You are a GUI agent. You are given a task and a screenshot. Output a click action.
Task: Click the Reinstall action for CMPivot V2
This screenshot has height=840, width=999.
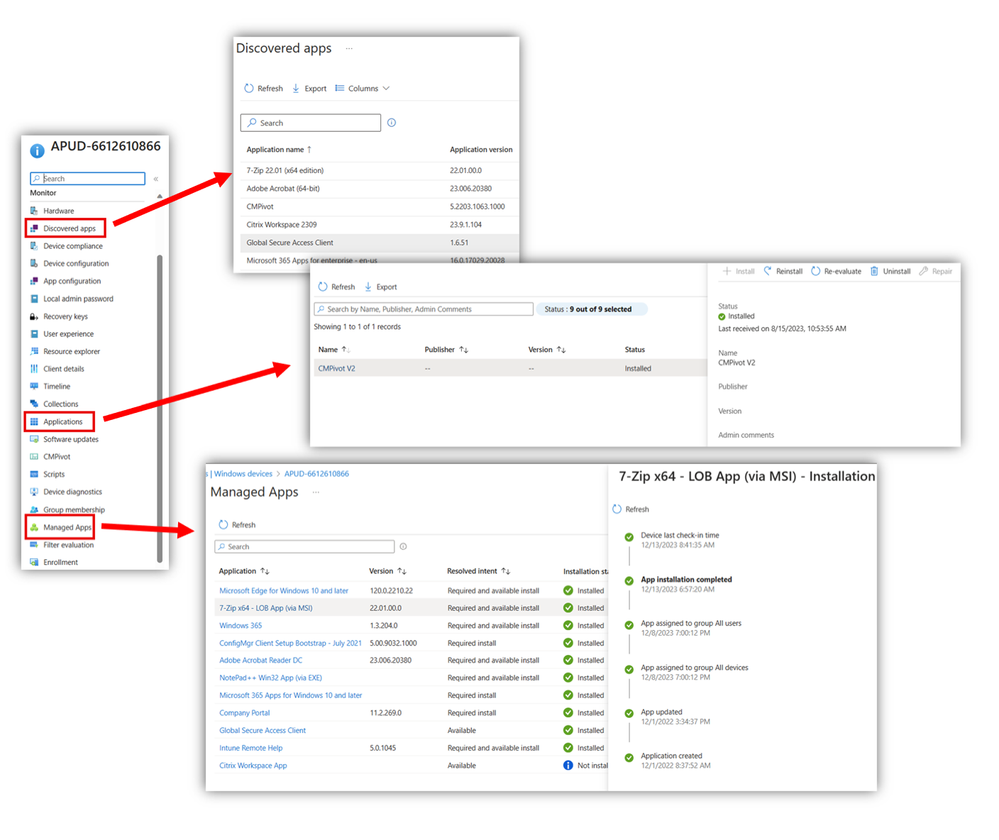(x=783, y=272)
